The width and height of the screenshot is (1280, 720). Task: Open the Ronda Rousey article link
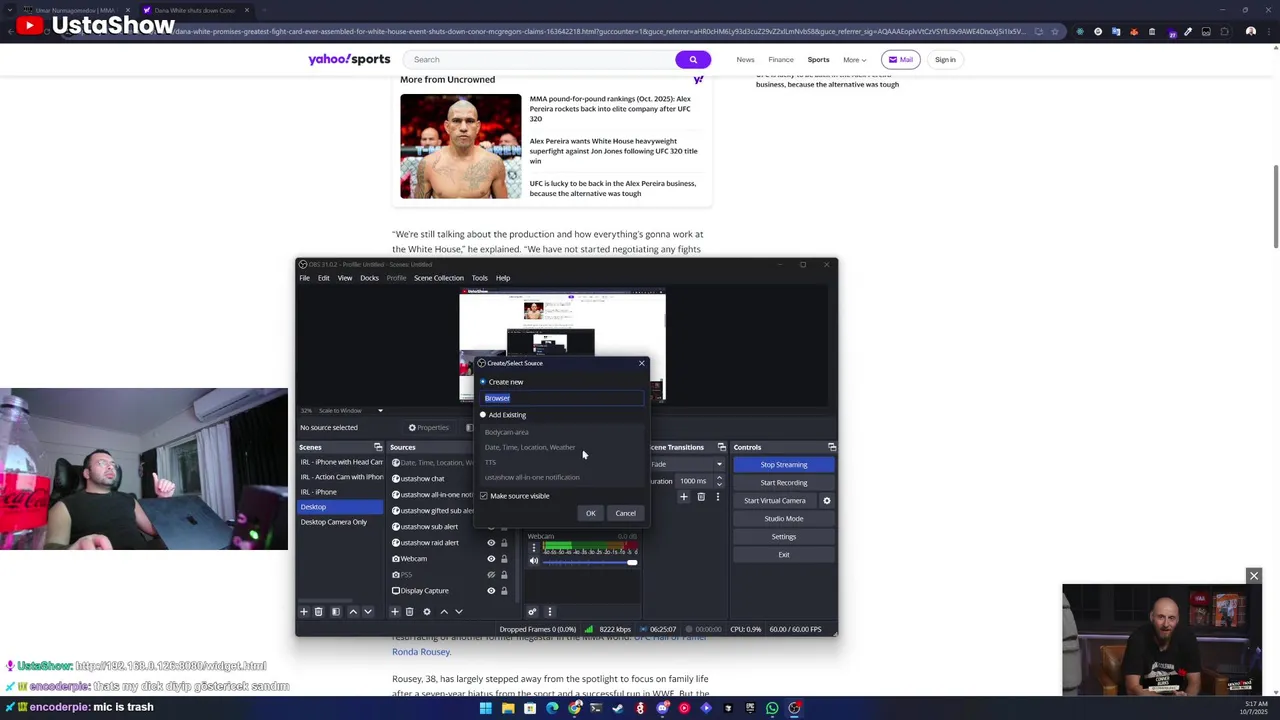click(421, 651)
